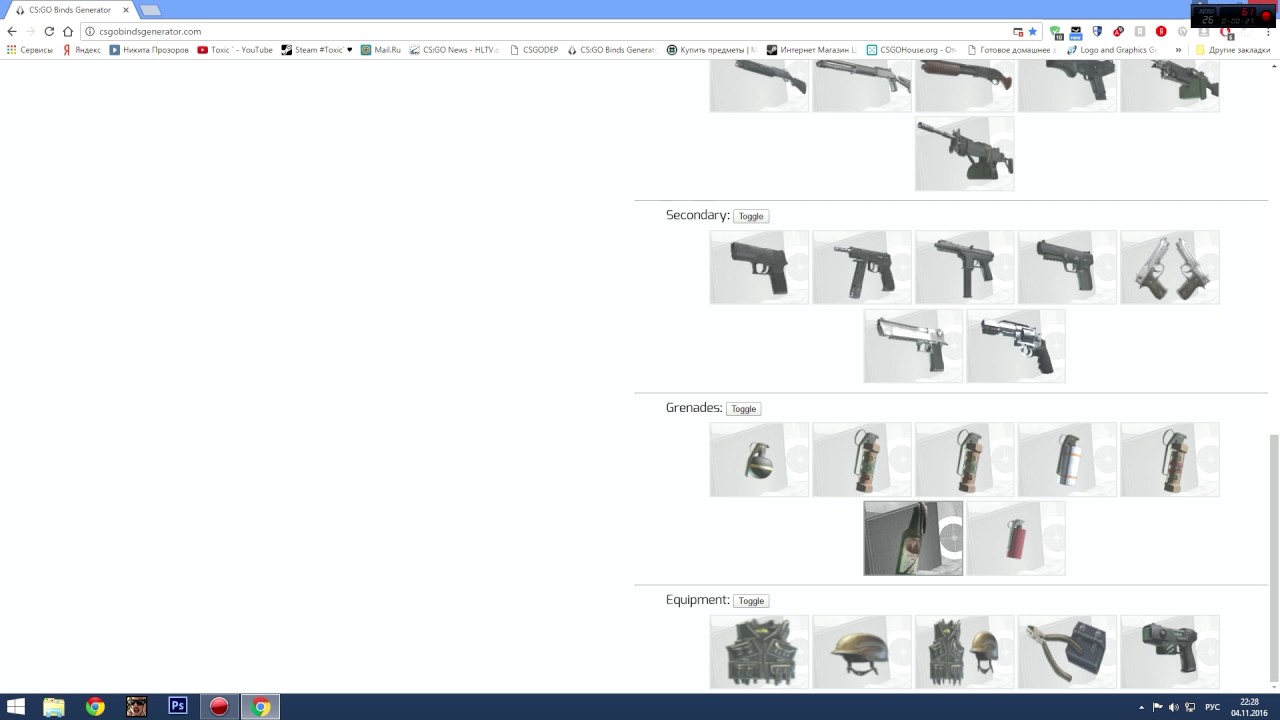Select the Sawed-Off shotgun with wooden pump
This screenshot has width=1280, height=720.
[x=964, y=85]
